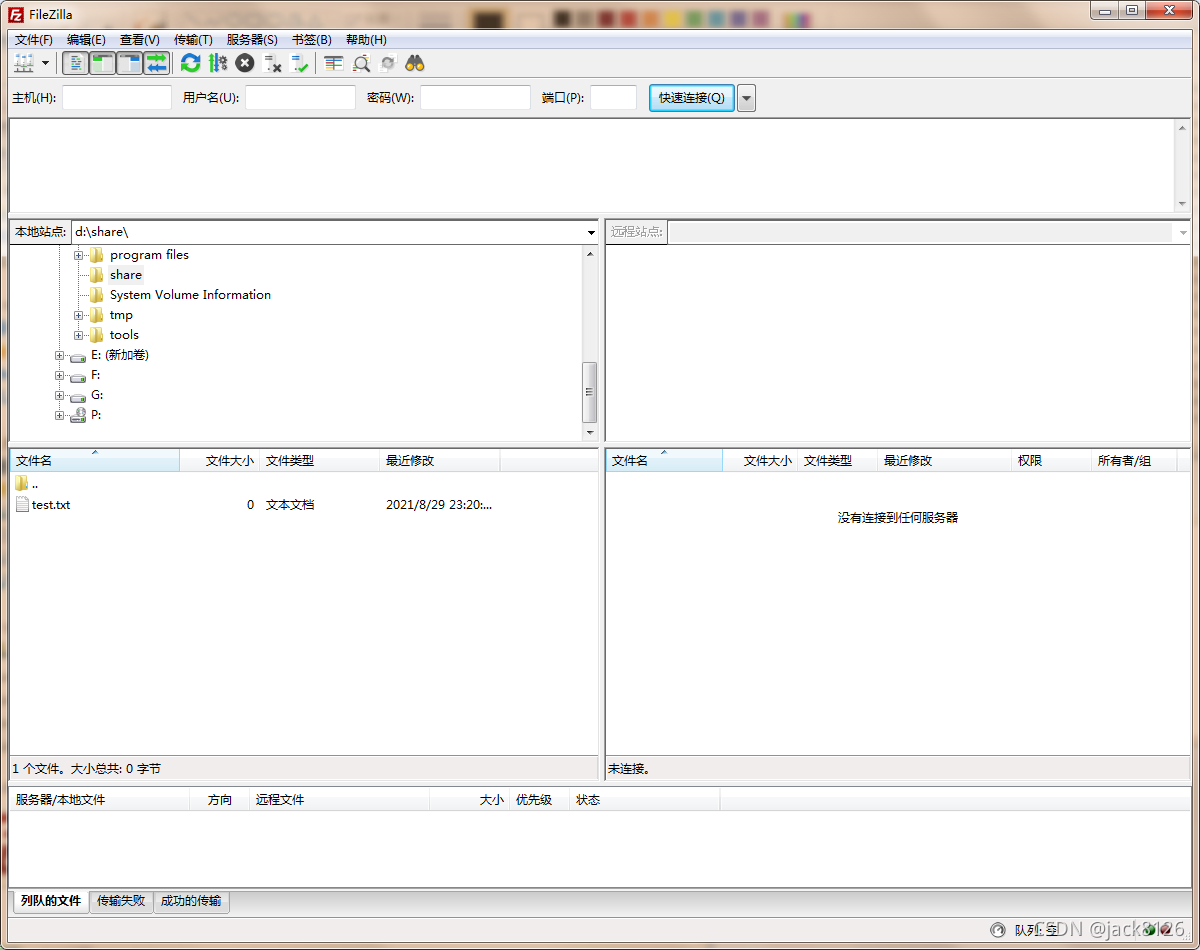Select the share folder in tree
This screenshot has height=950, width=1200.
click(126, 275)
